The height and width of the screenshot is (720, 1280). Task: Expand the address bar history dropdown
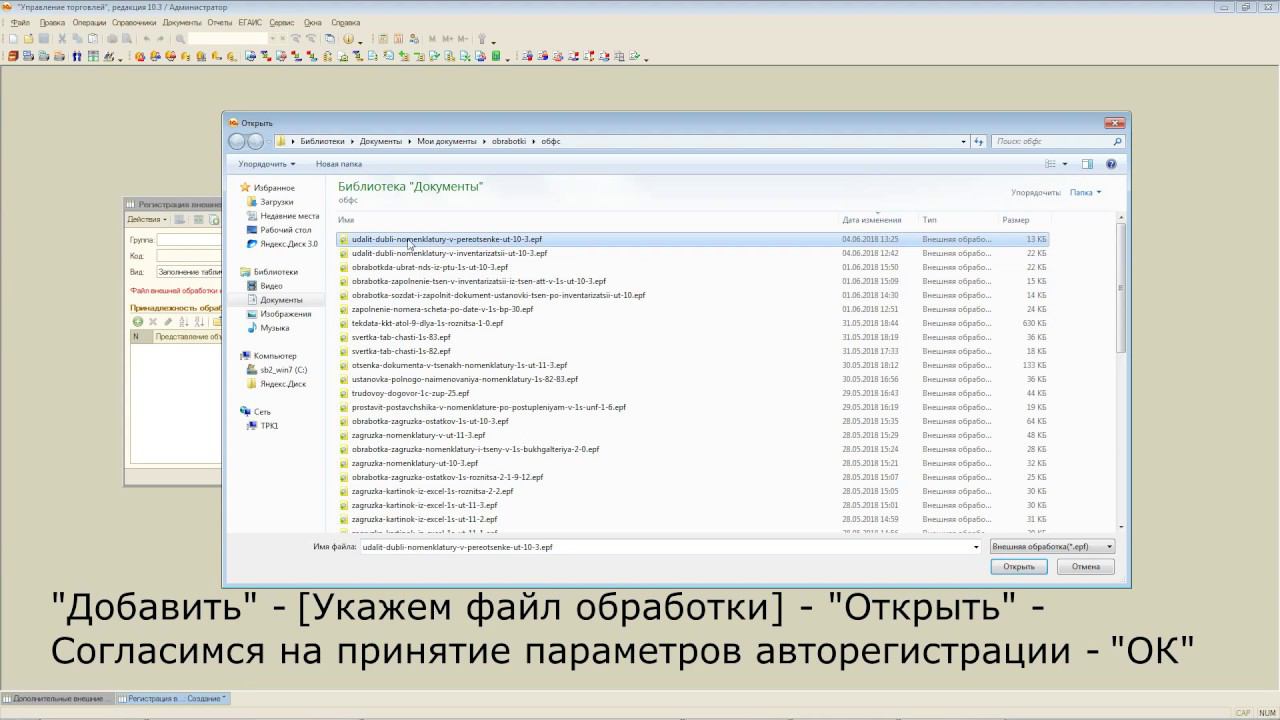[x=964, y=141]
